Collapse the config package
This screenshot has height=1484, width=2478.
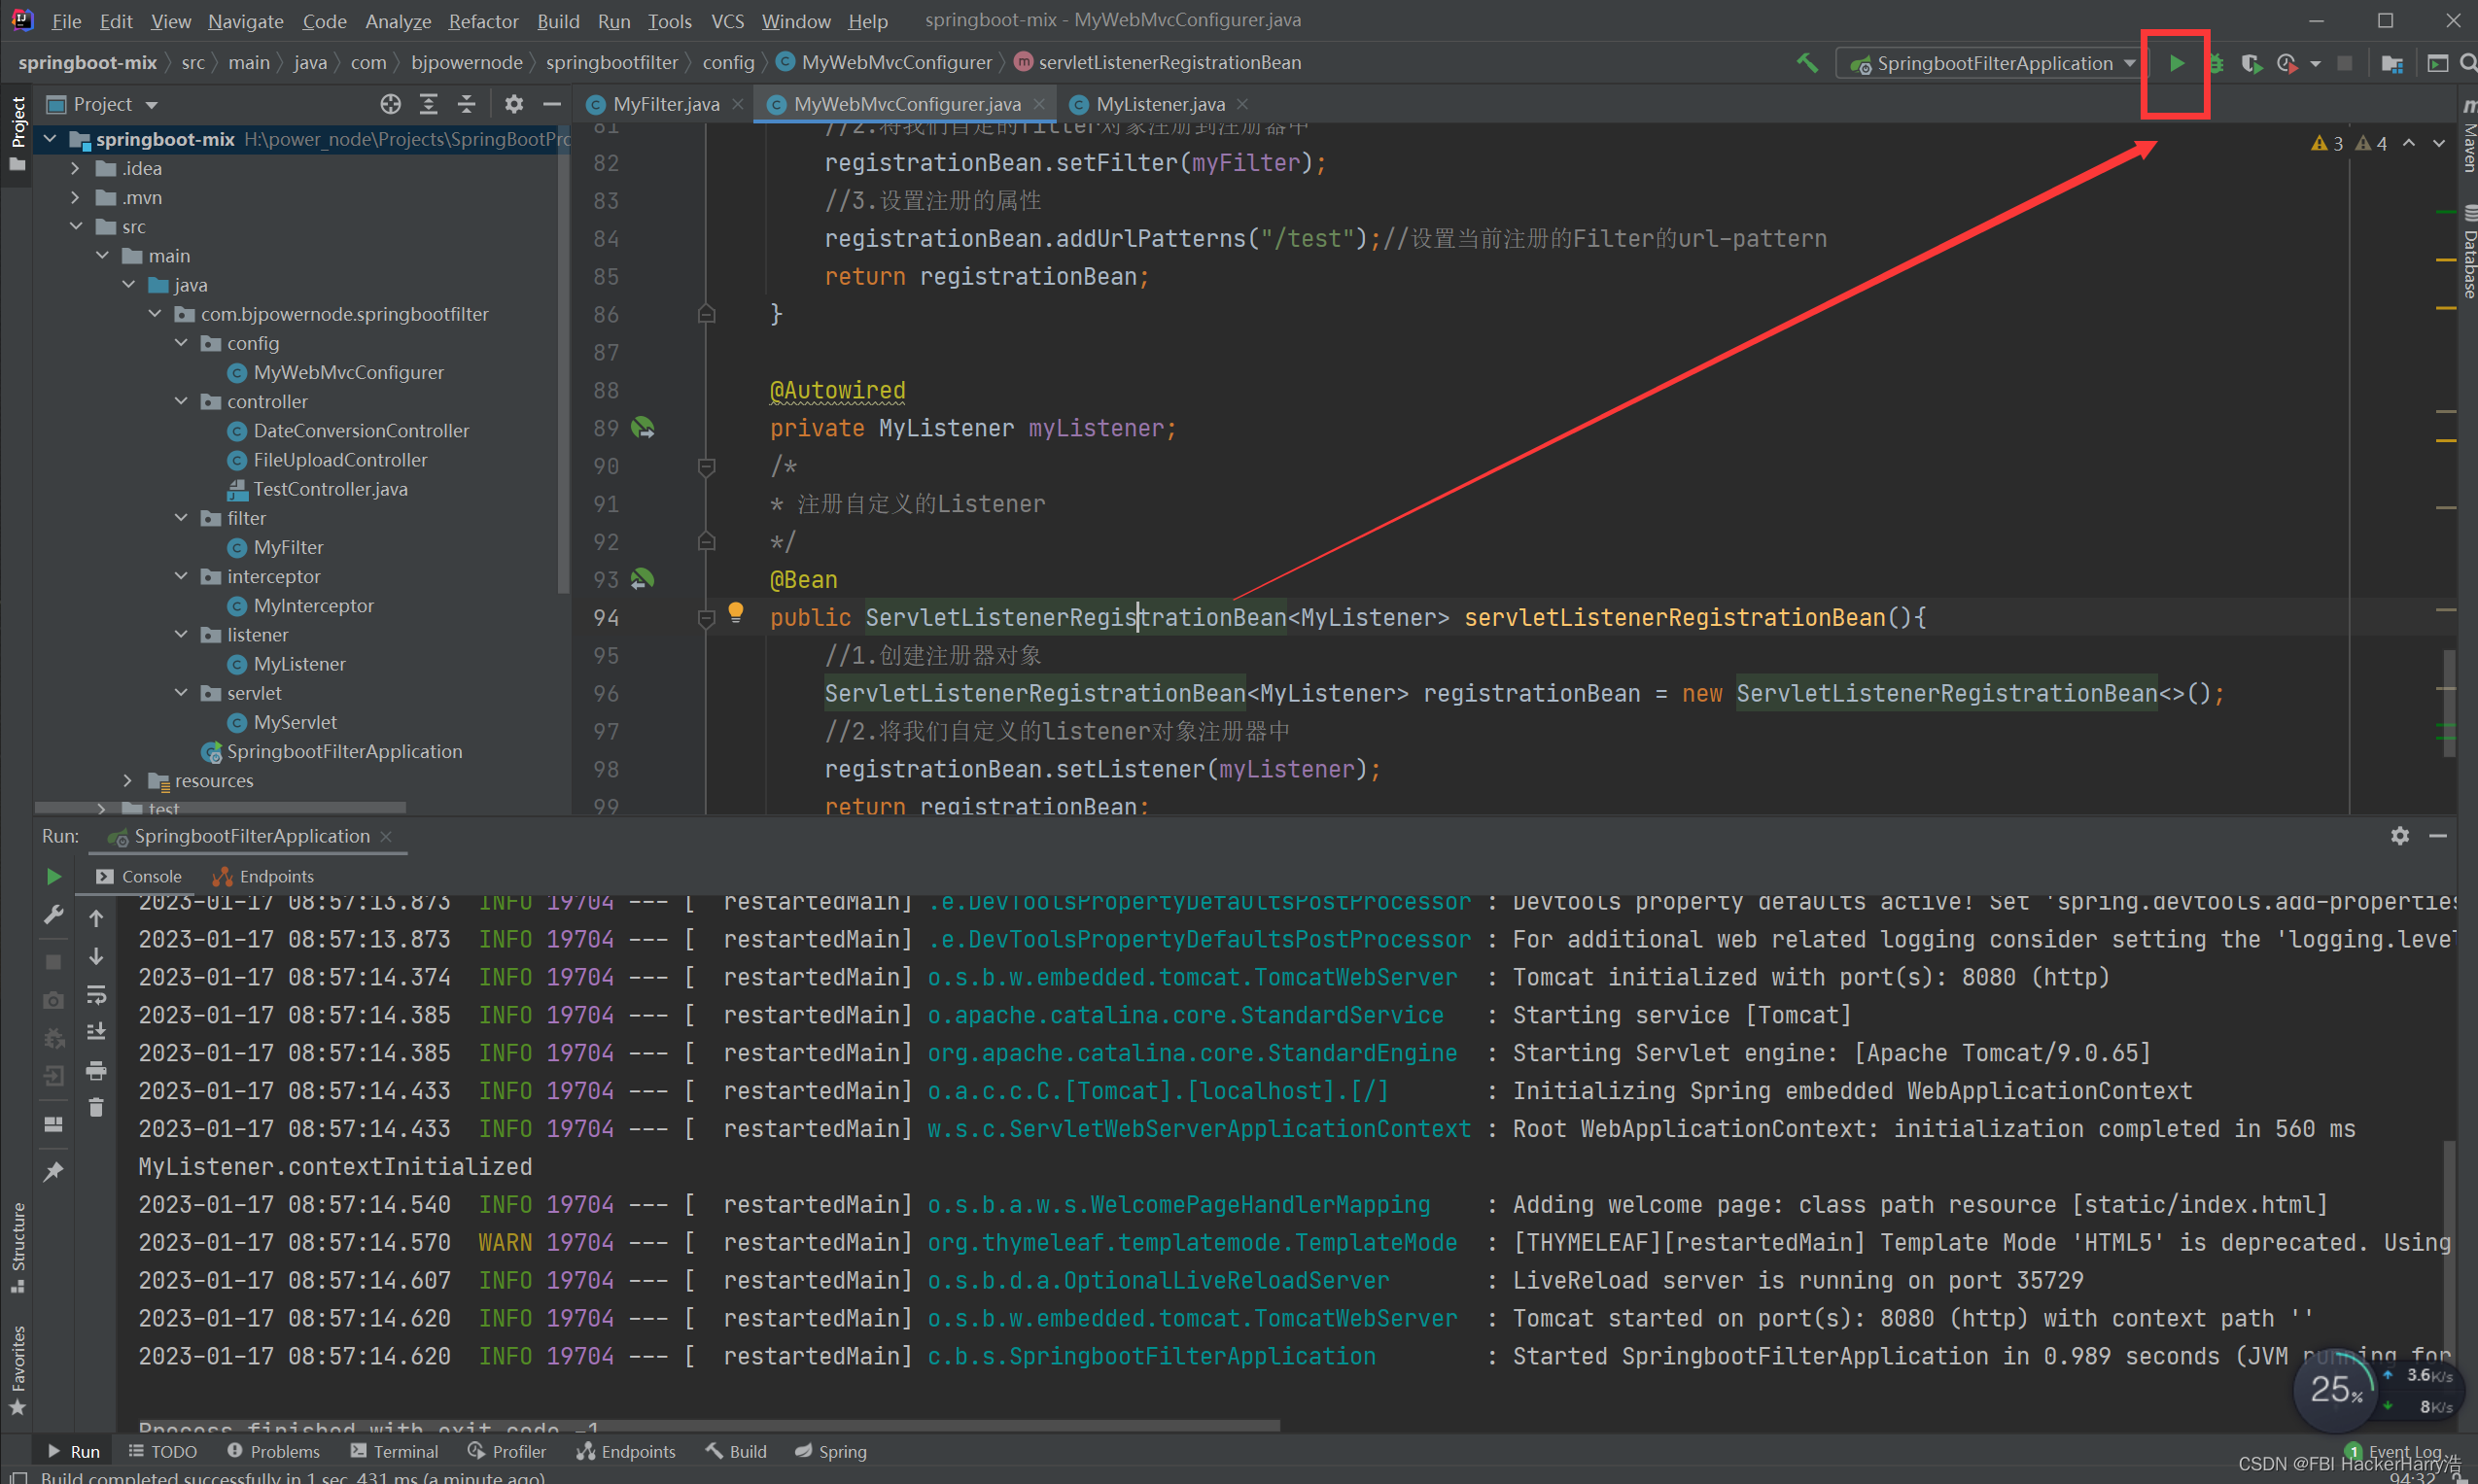(x=181, y=343)
